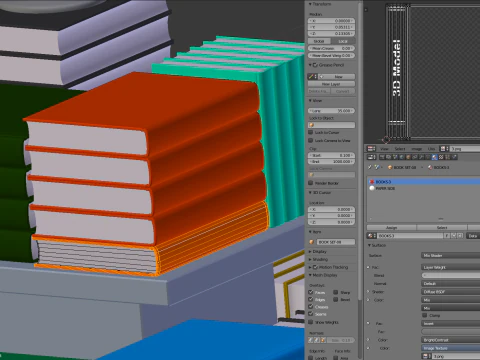
Task: Click the material browse sphere icon
Action: pyautogui.click(x=371, y=236)
